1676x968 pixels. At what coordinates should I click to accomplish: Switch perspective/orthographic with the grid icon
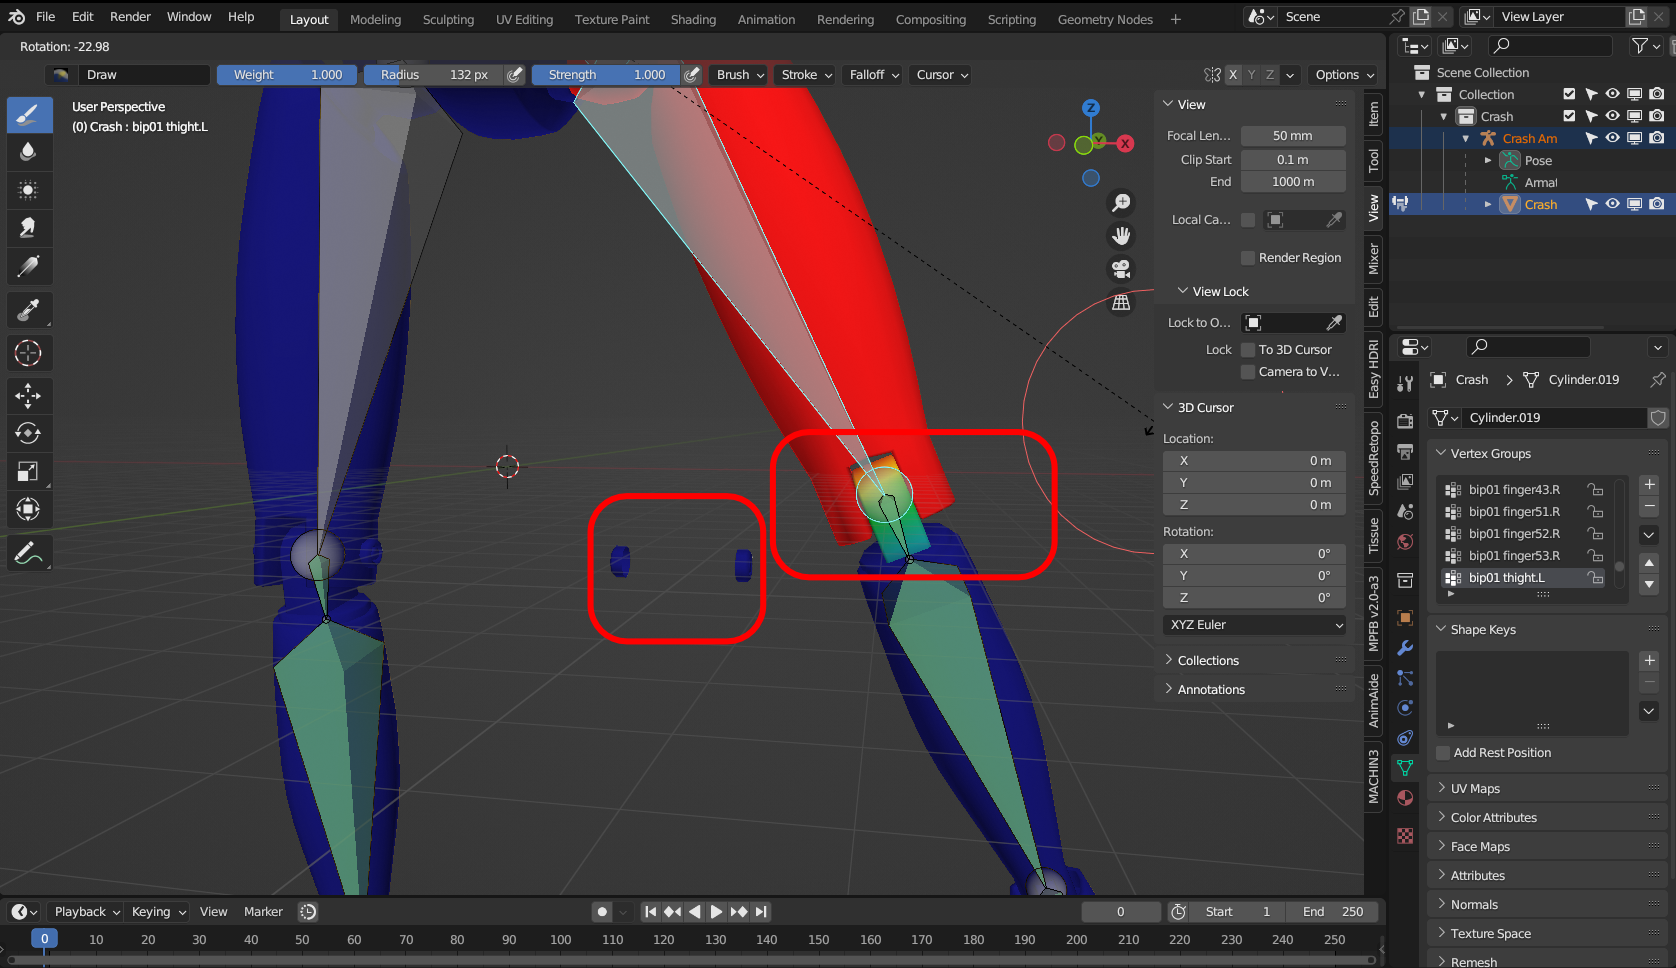[x=1122, y=302]
